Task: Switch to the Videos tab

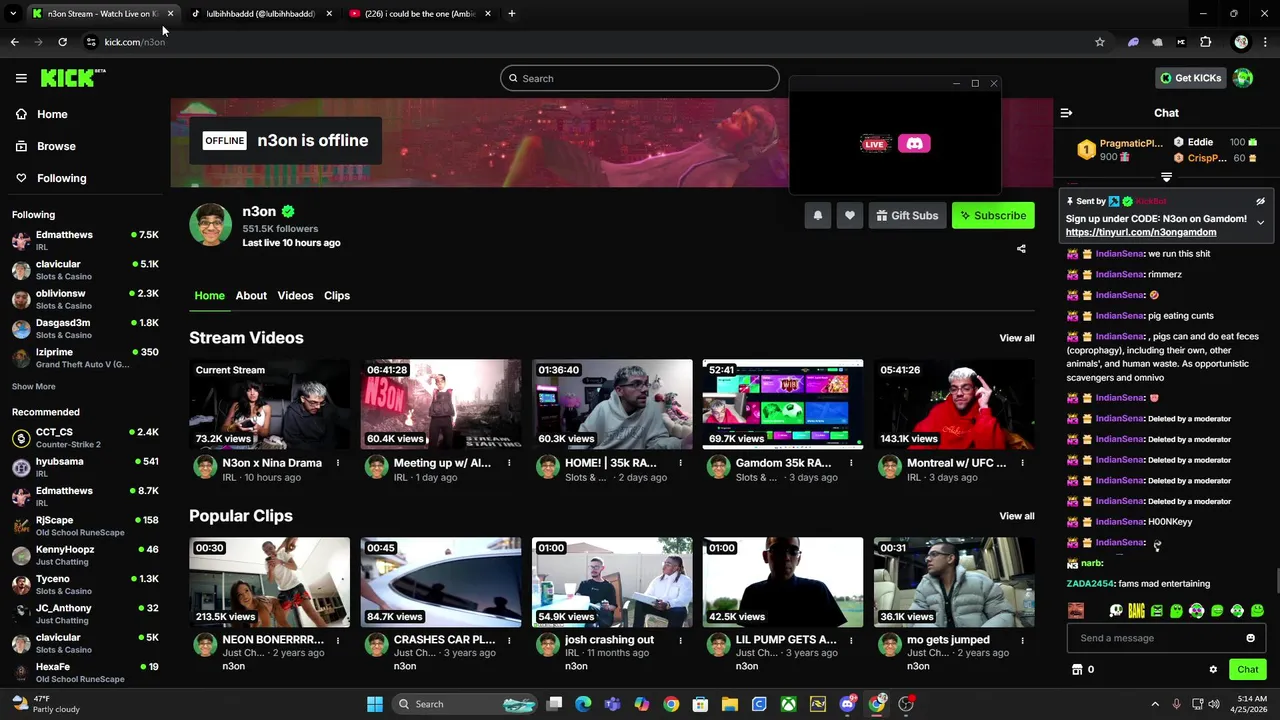Action: click(x=295, y=296)
